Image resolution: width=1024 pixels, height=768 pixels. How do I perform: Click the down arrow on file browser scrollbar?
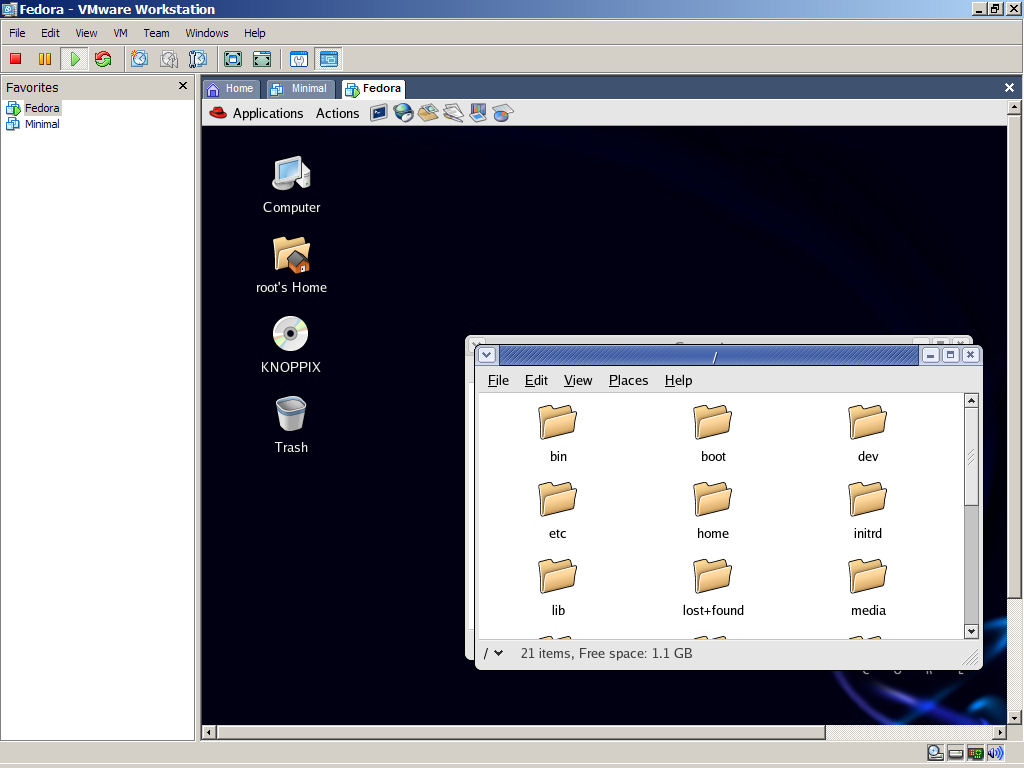point(971,632)
